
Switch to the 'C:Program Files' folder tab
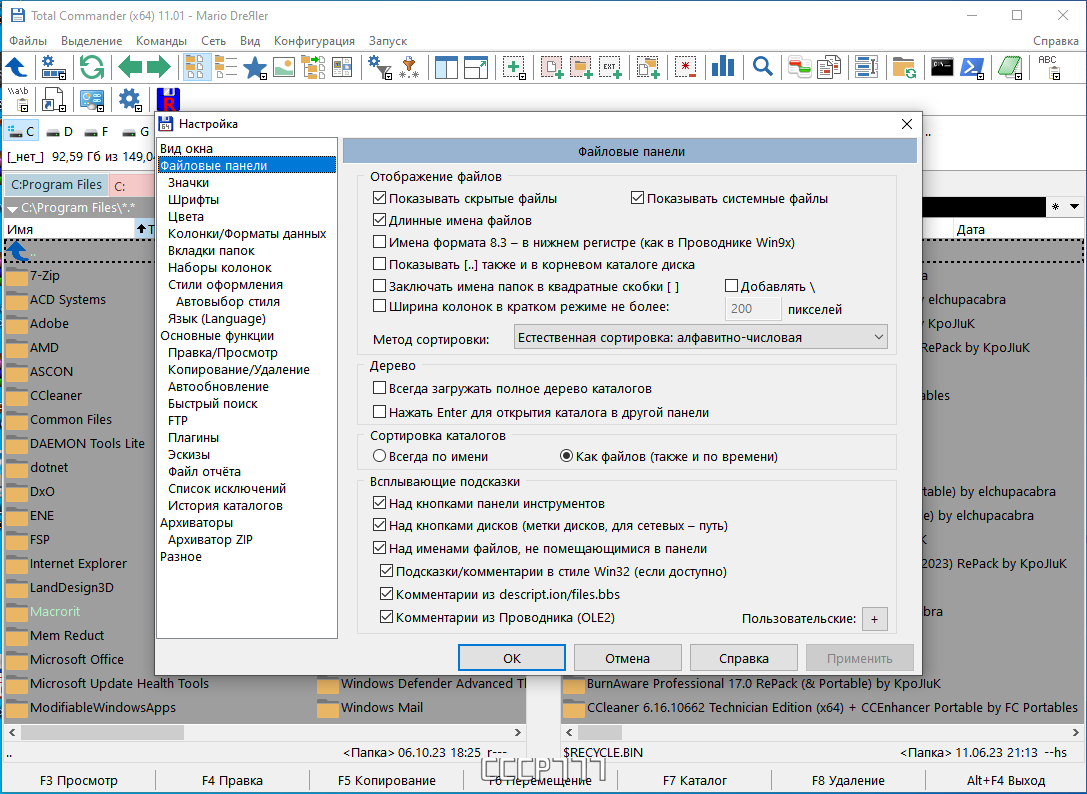click(57, 185)
